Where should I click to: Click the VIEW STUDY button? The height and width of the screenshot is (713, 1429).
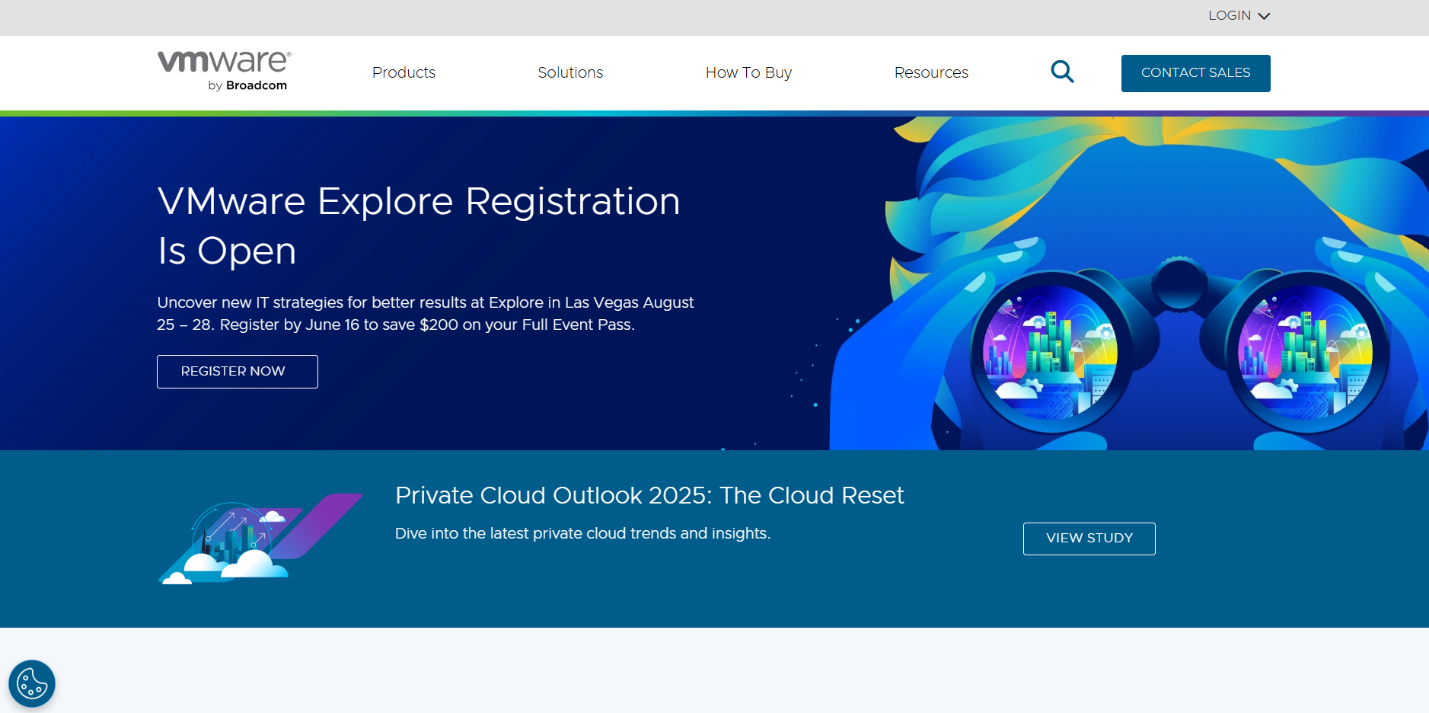[x=1089, y=538]
